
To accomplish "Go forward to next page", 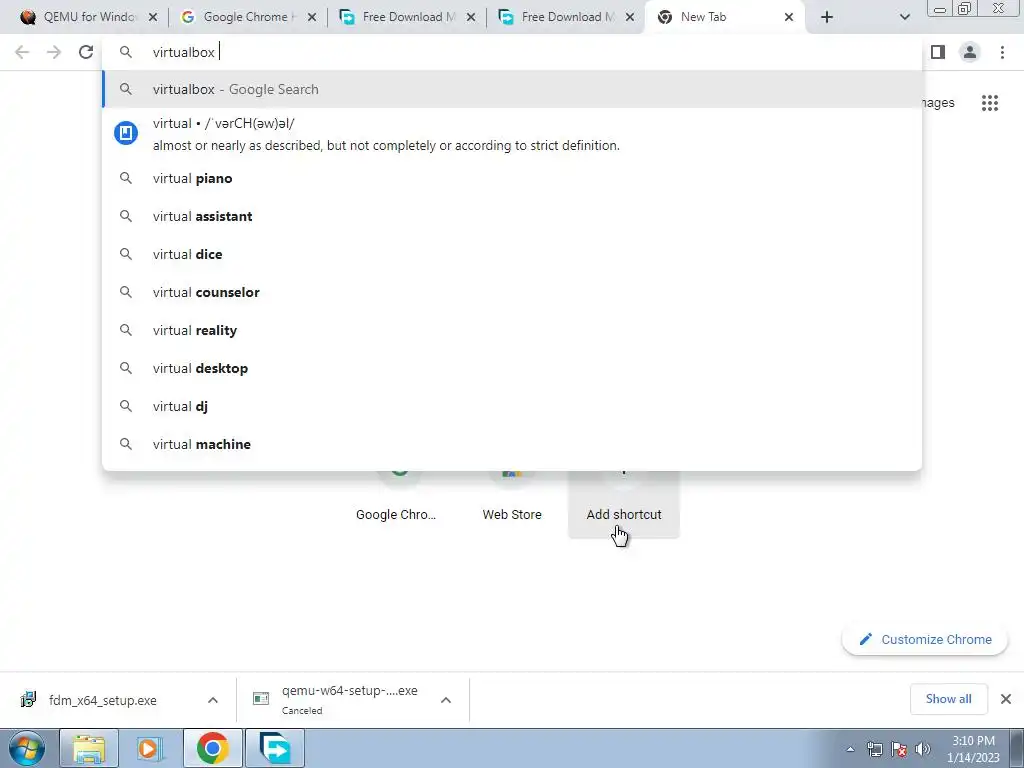I will point(54,52).
